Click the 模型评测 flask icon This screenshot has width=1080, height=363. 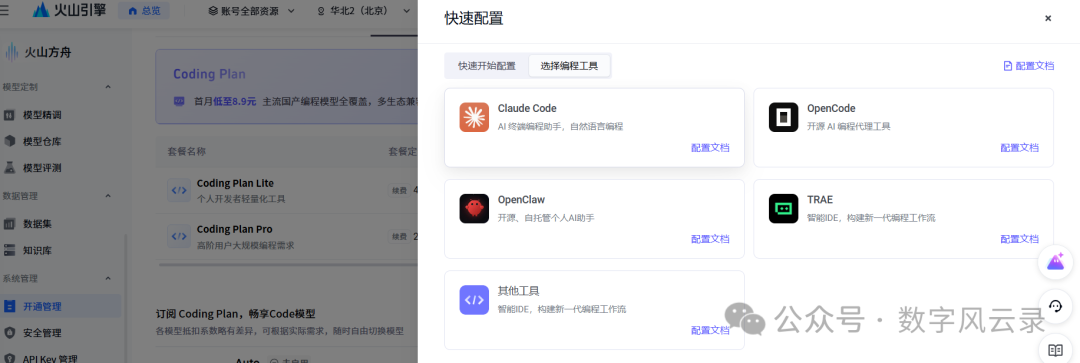[10, 167]
